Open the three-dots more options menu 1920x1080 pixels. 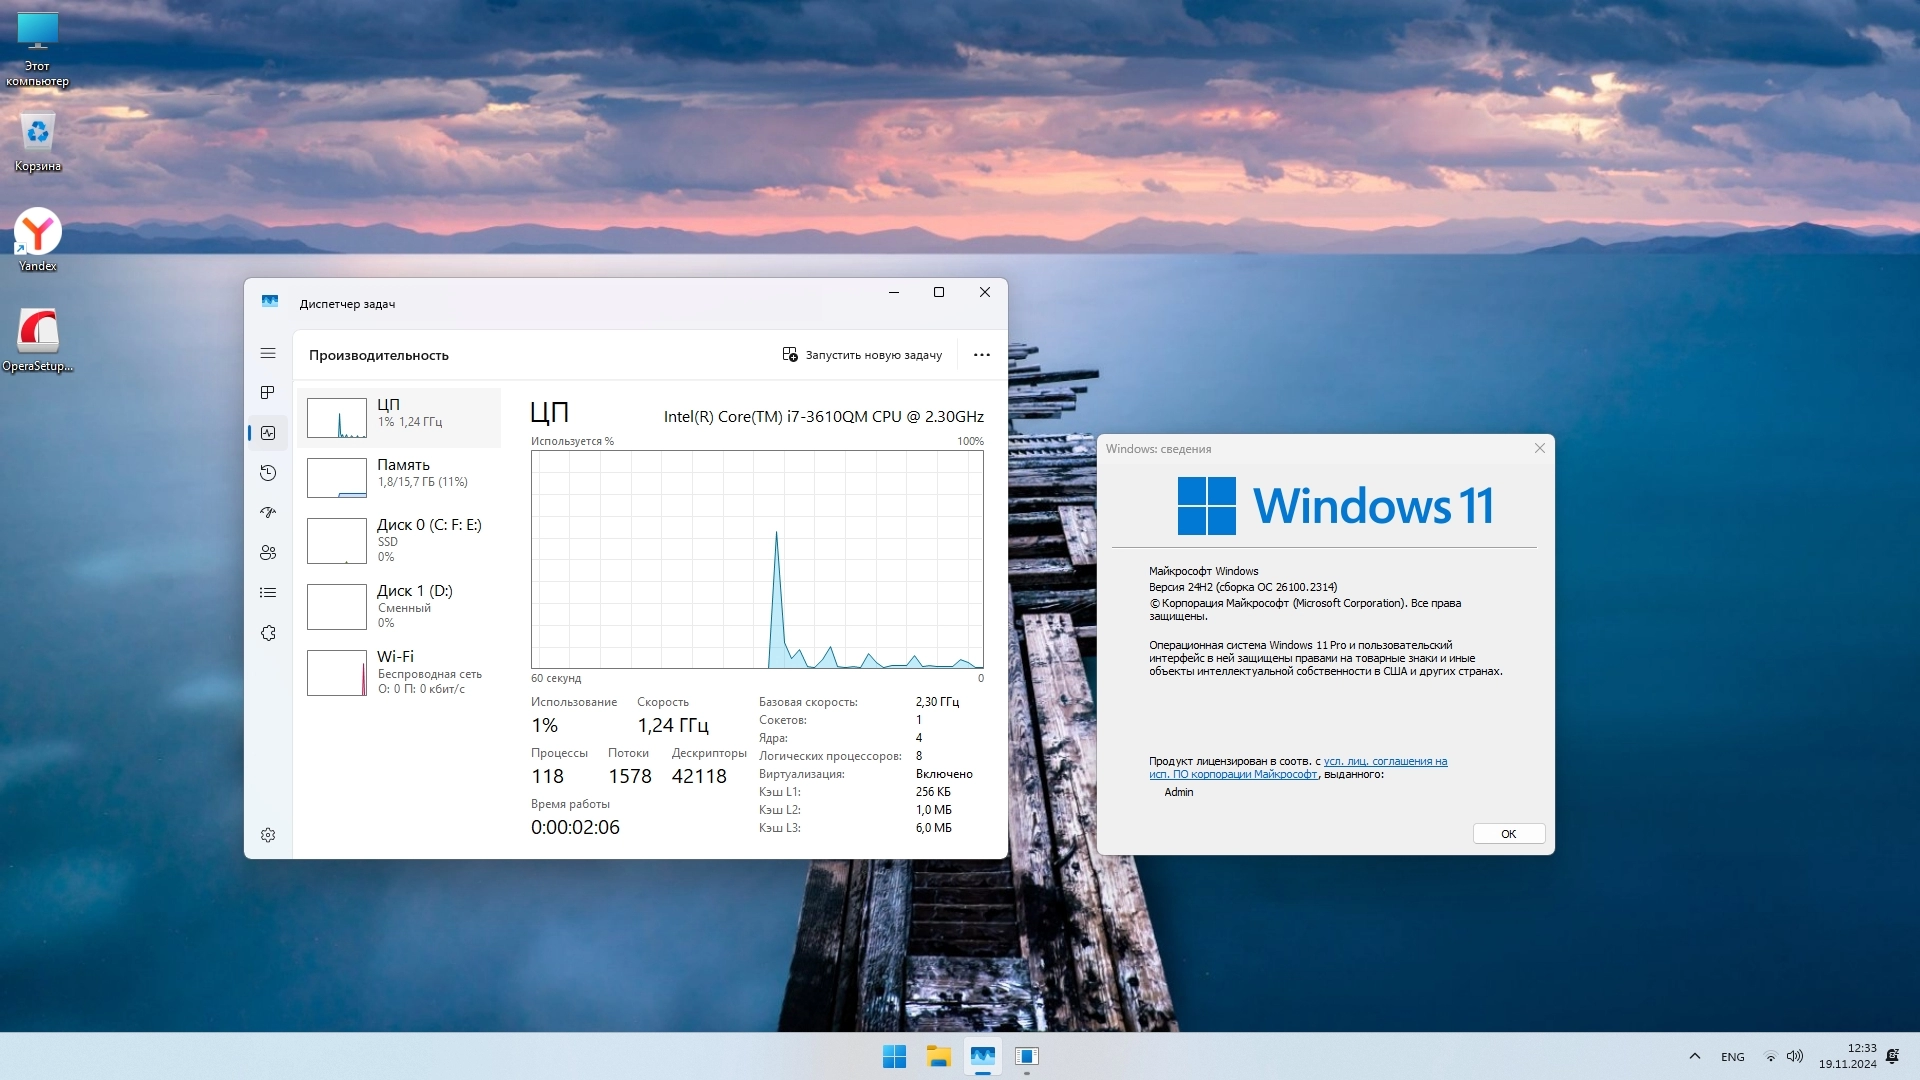point(981,355)
